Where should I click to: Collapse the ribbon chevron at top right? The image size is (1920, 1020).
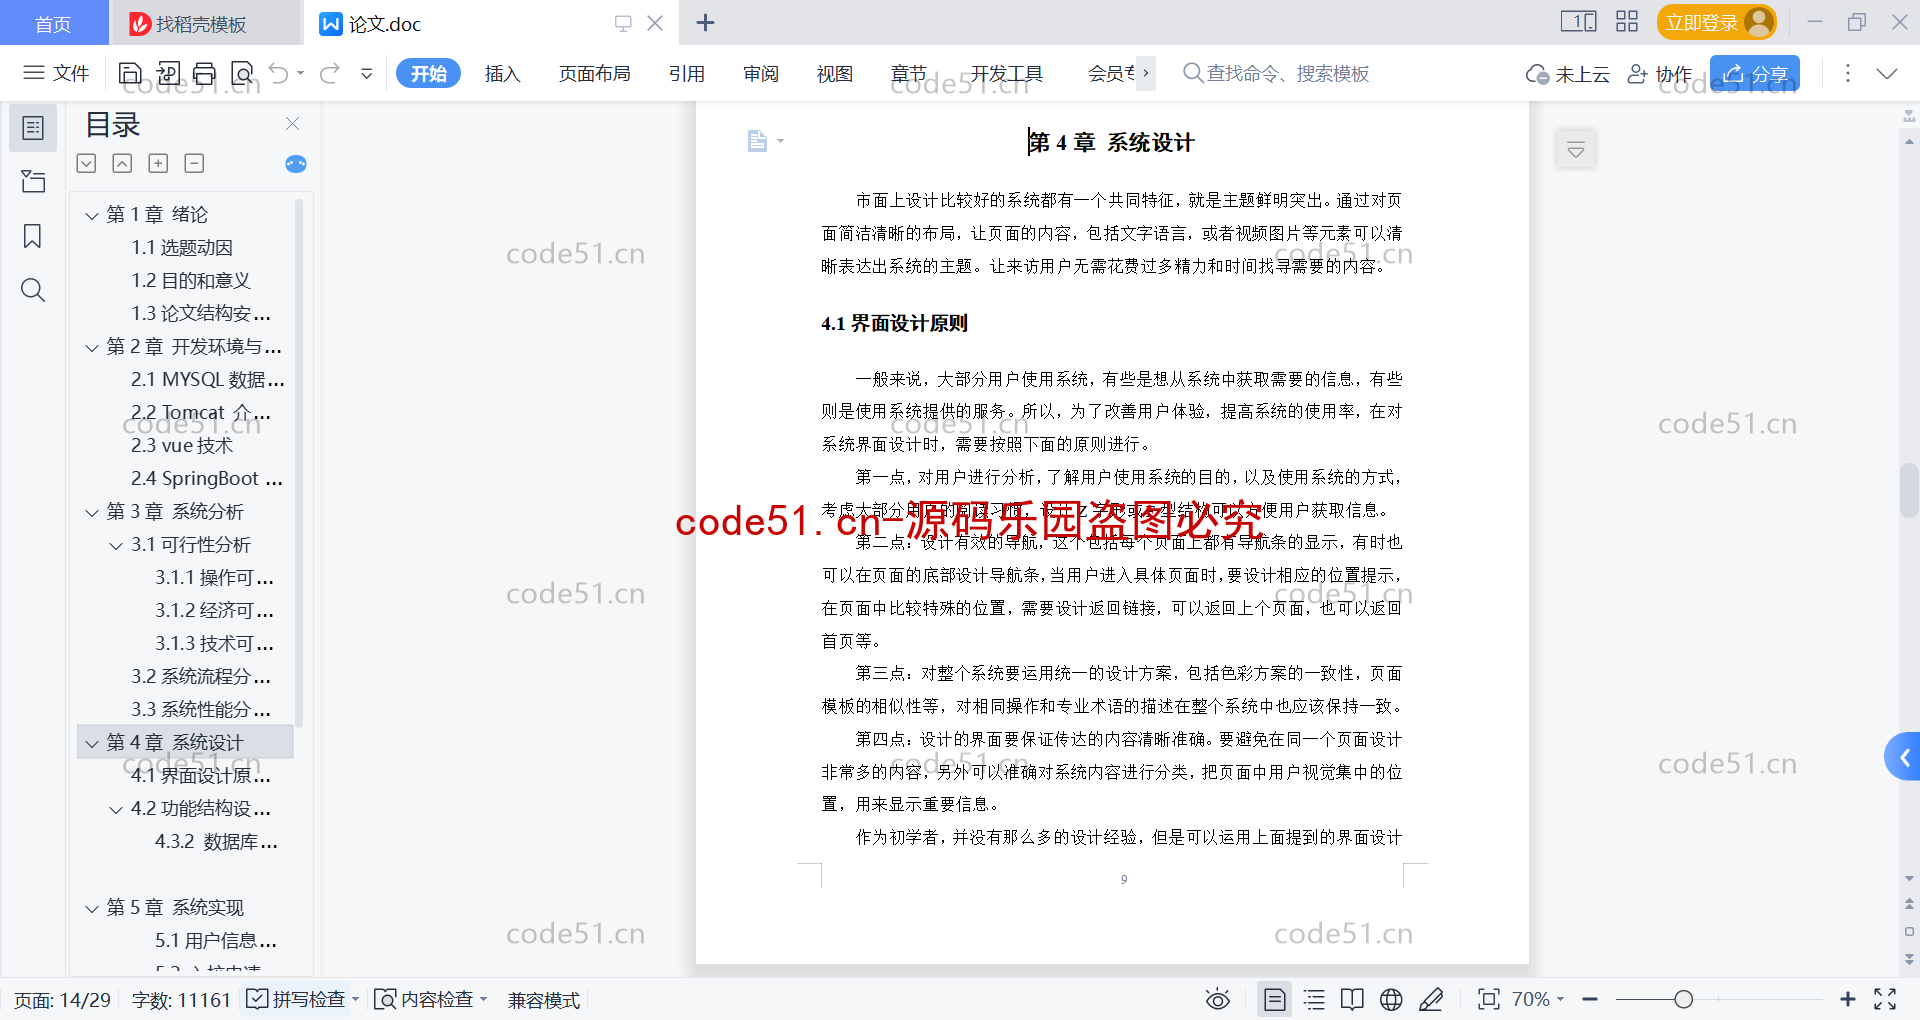pyautogui.click(x=1887, y=73)
